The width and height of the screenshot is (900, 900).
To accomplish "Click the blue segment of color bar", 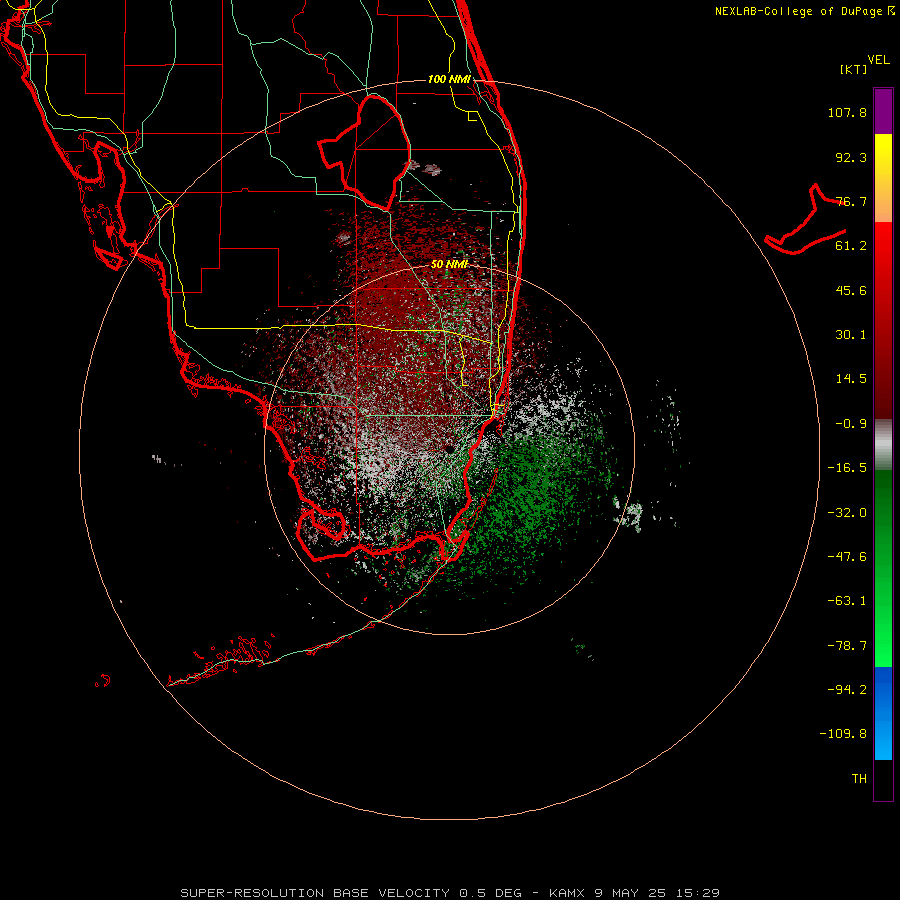I will 883,713.
